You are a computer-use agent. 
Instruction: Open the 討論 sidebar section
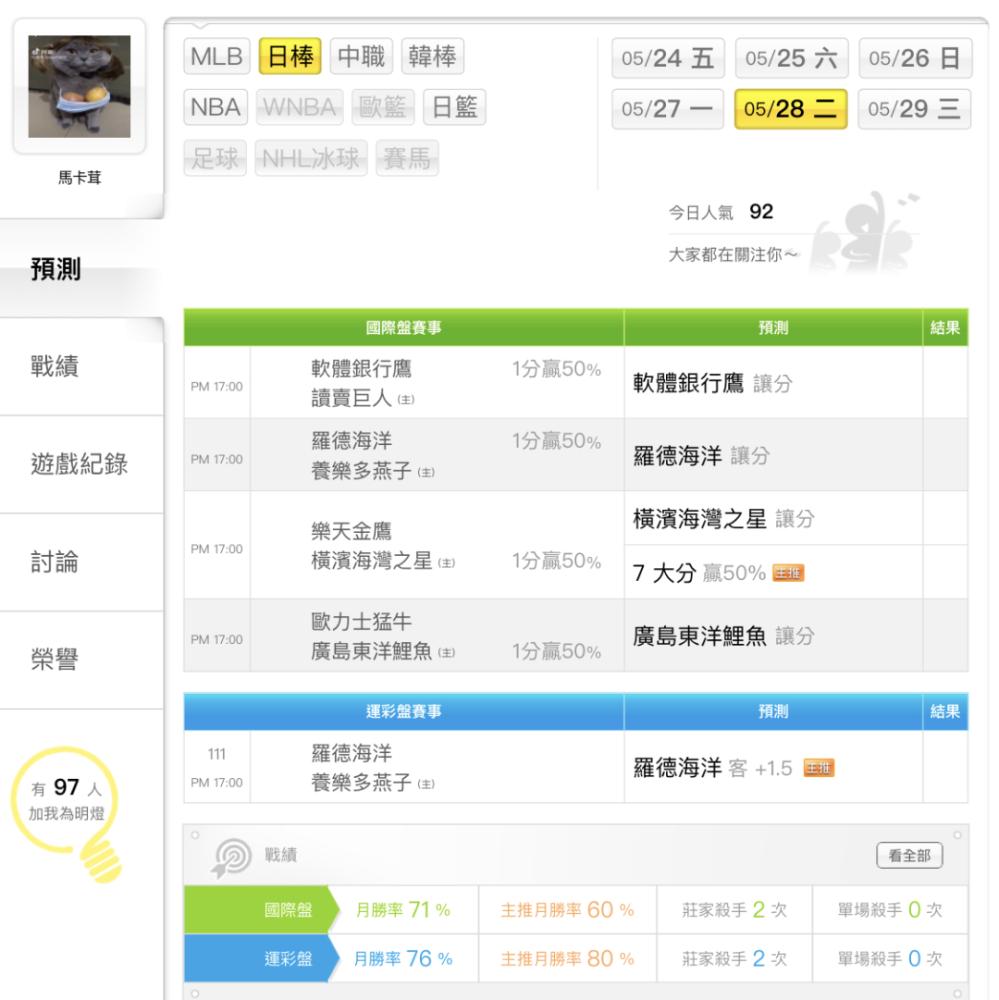[55, 562]
